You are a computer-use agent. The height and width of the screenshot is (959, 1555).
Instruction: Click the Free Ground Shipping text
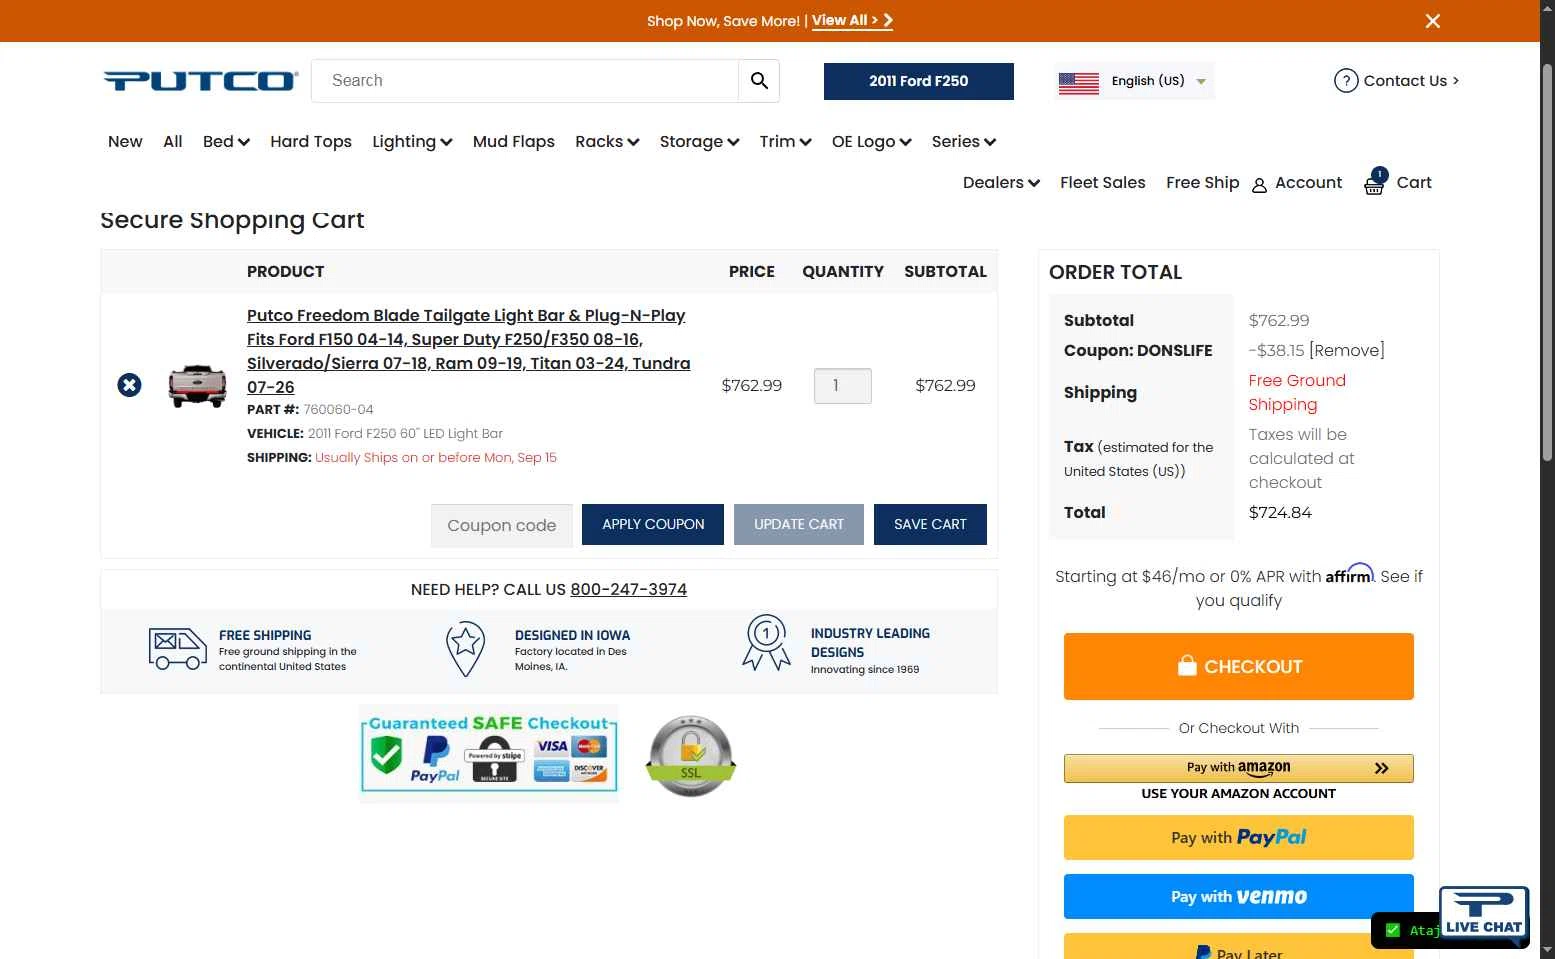(1297, 393)
